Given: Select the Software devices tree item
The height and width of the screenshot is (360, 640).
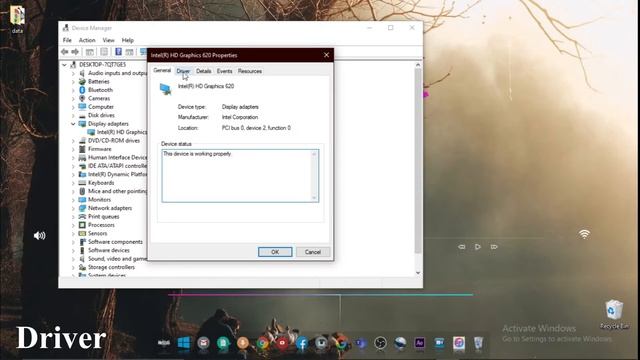Looking at the screenshot, I should [109, 250].
